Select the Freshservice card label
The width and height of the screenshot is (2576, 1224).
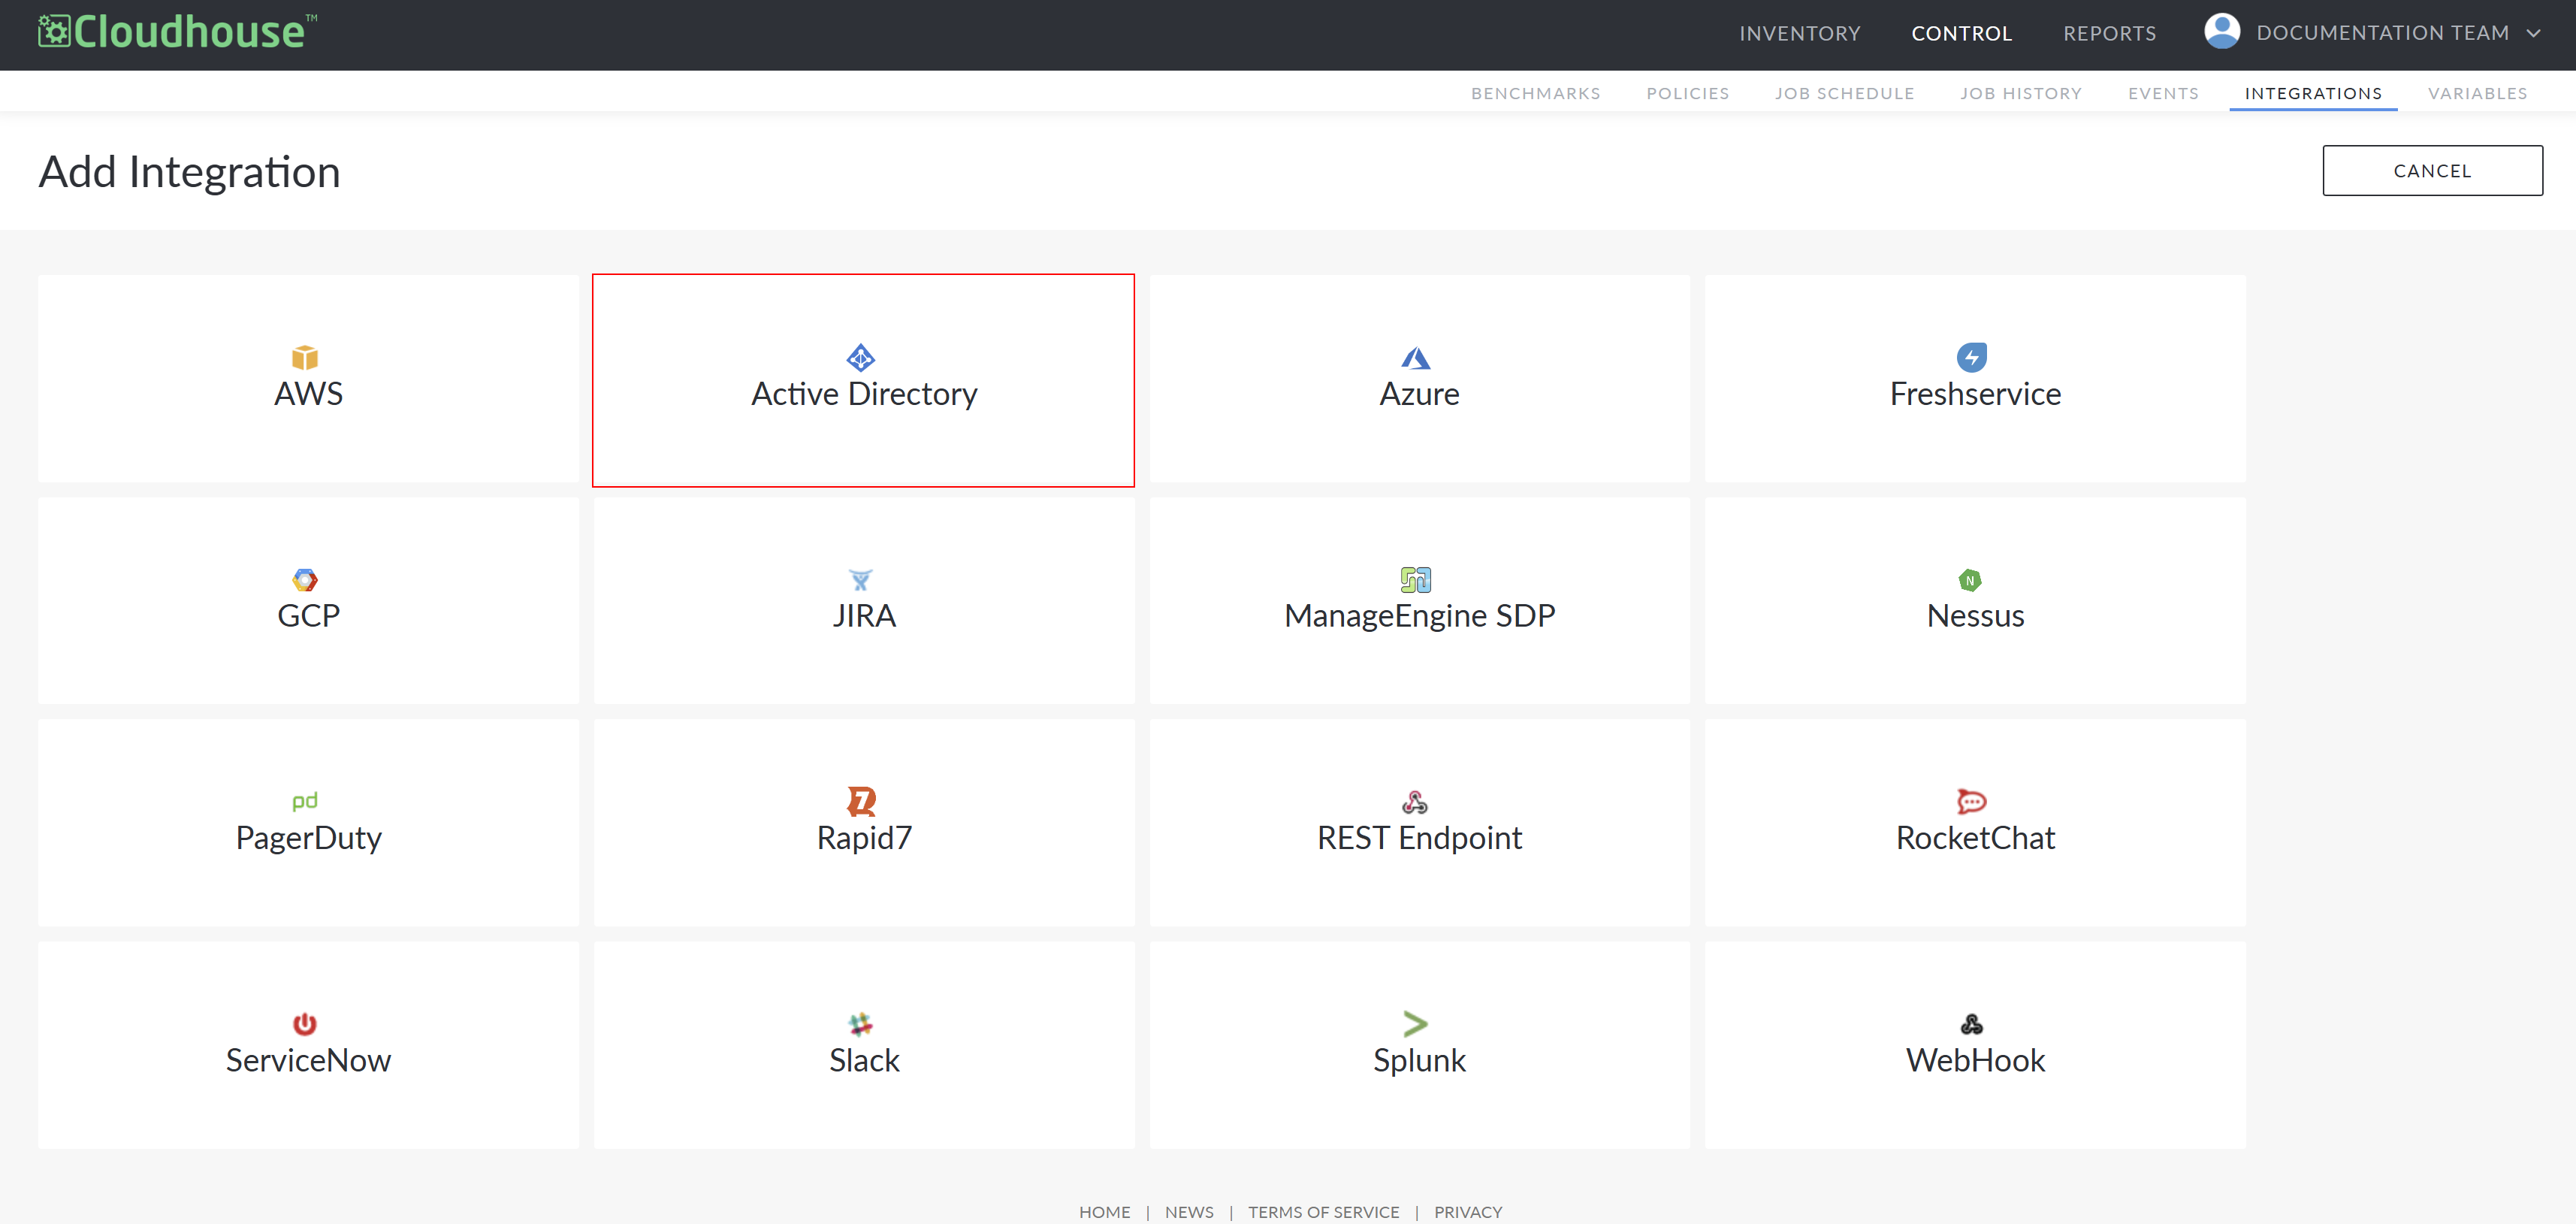point(1975,394)
